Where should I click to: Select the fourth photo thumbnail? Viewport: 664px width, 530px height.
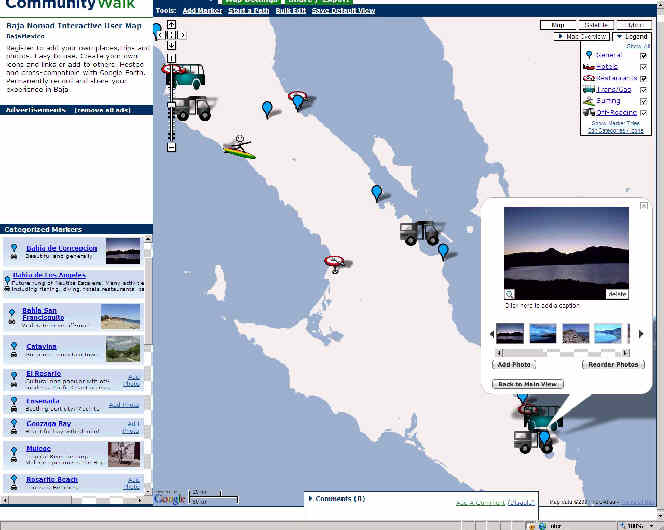(608, 334)
